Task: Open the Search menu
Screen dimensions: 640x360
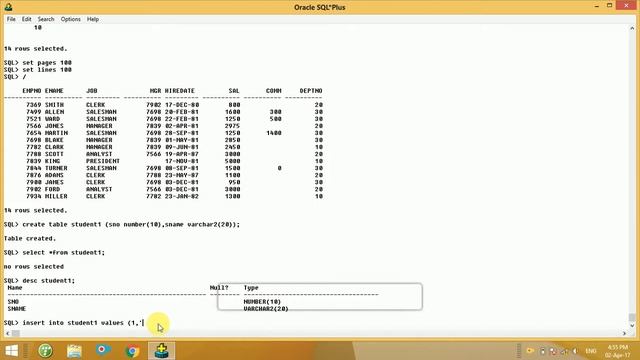Action: 46,19
